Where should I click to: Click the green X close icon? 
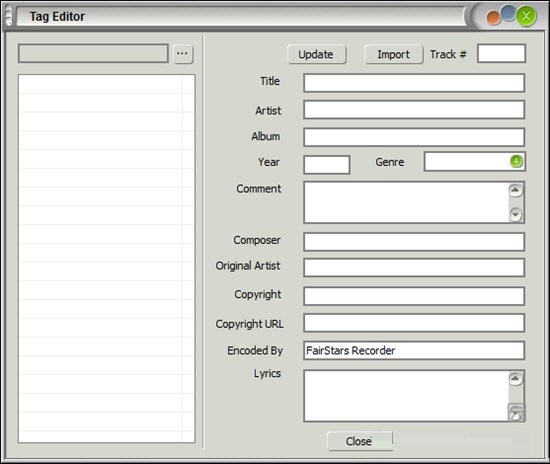pyautogui.click(x=526, y=16)
